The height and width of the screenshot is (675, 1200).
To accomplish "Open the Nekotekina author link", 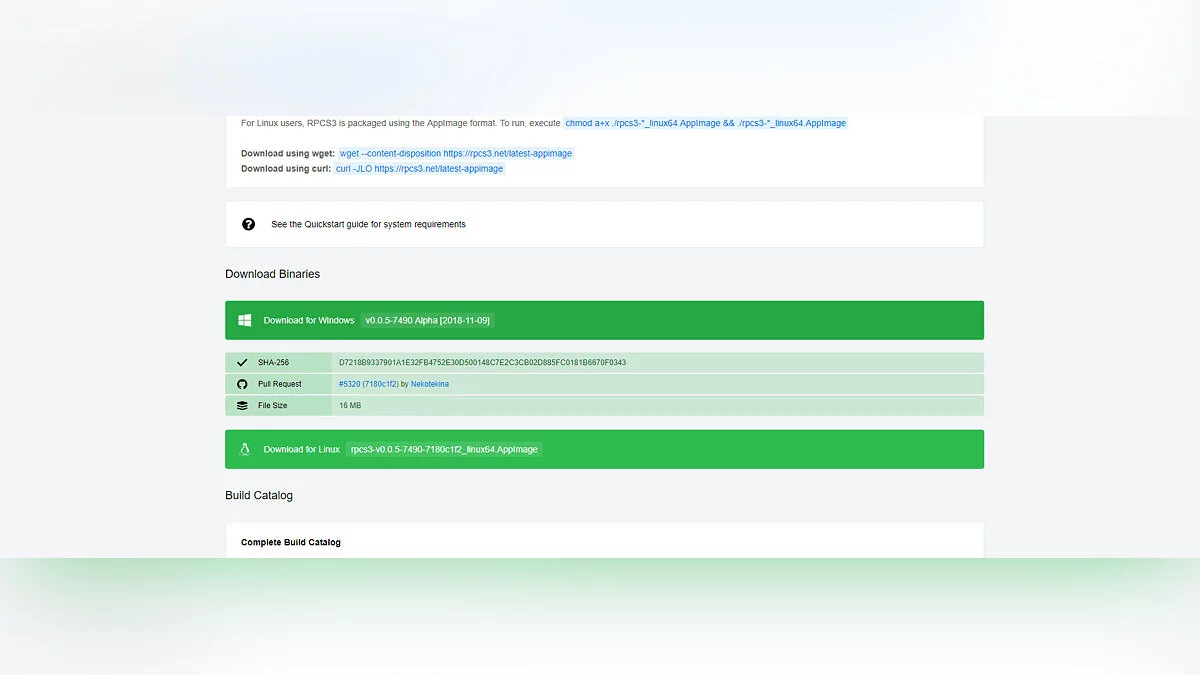I will 430,384.
